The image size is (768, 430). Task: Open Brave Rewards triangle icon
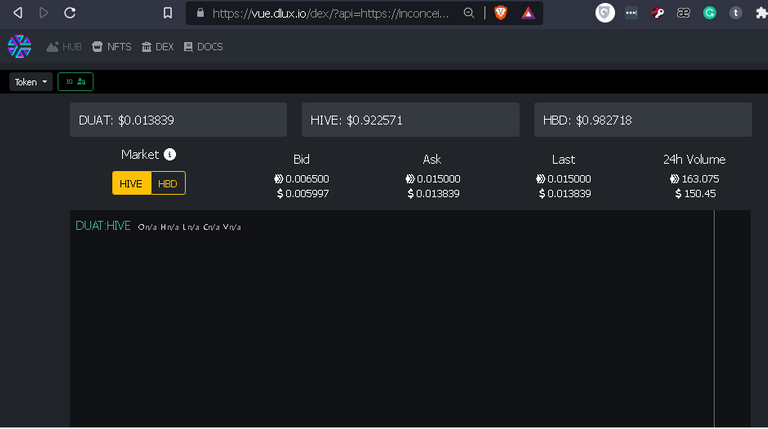click(528, 13)
